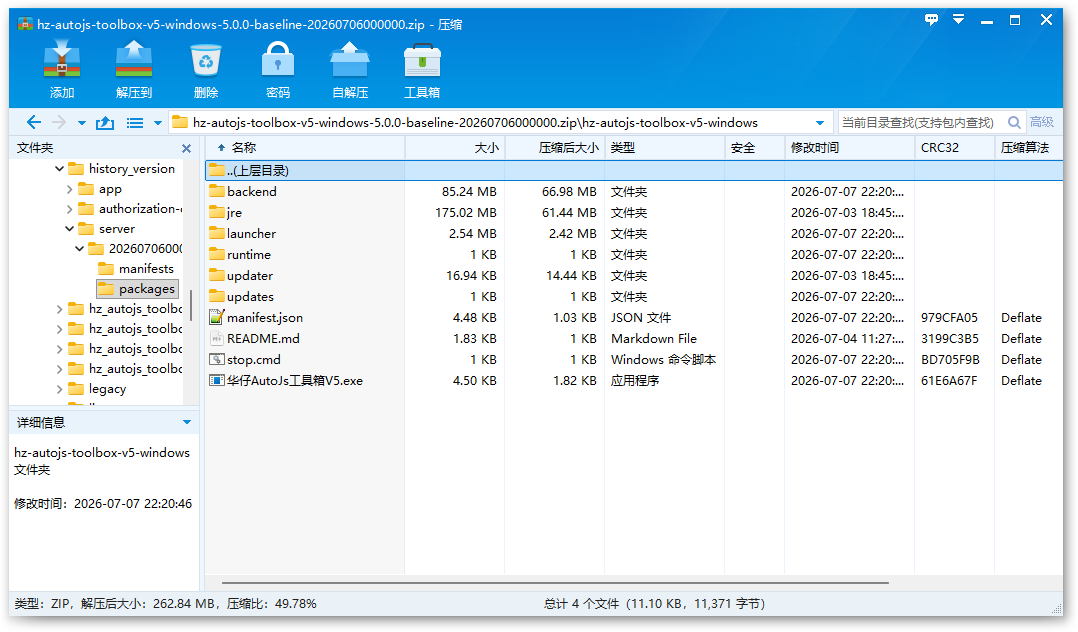Screen dimensions: 1078x632
Task: Click the window resize grip icon
Action: pos(1057,609)
